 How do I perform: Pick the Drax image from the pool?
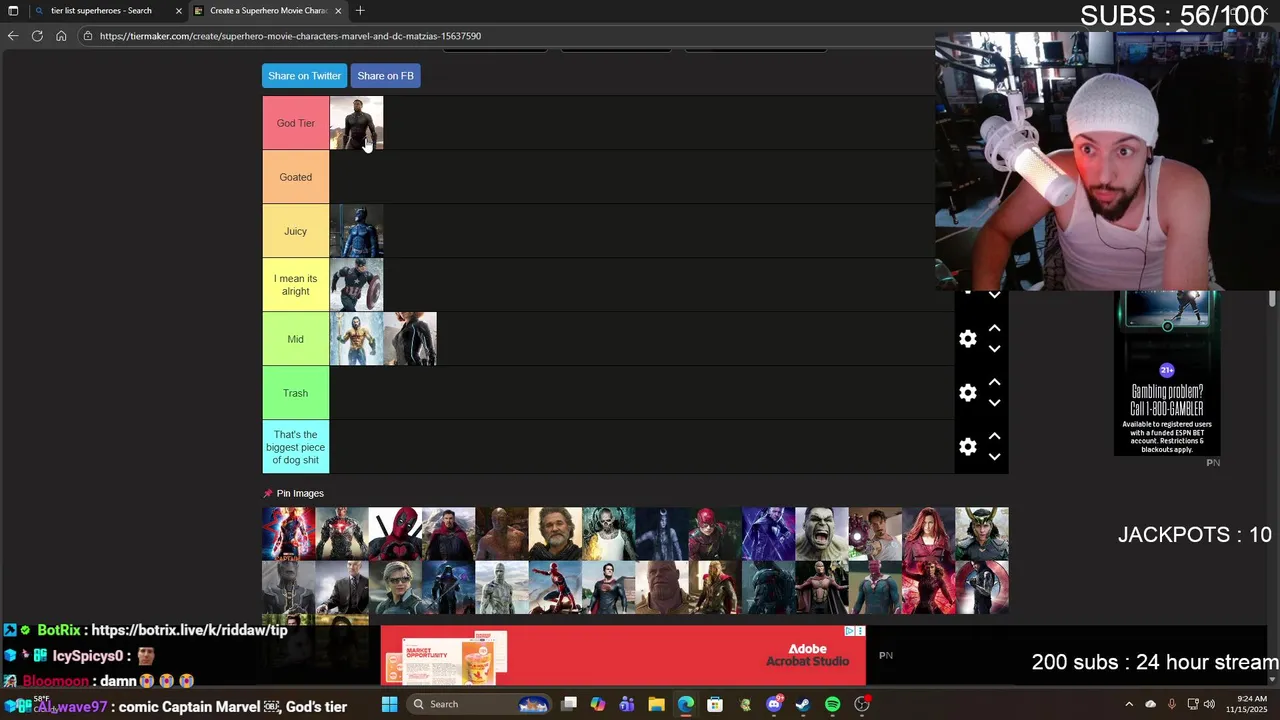click(x=502, y=534)
